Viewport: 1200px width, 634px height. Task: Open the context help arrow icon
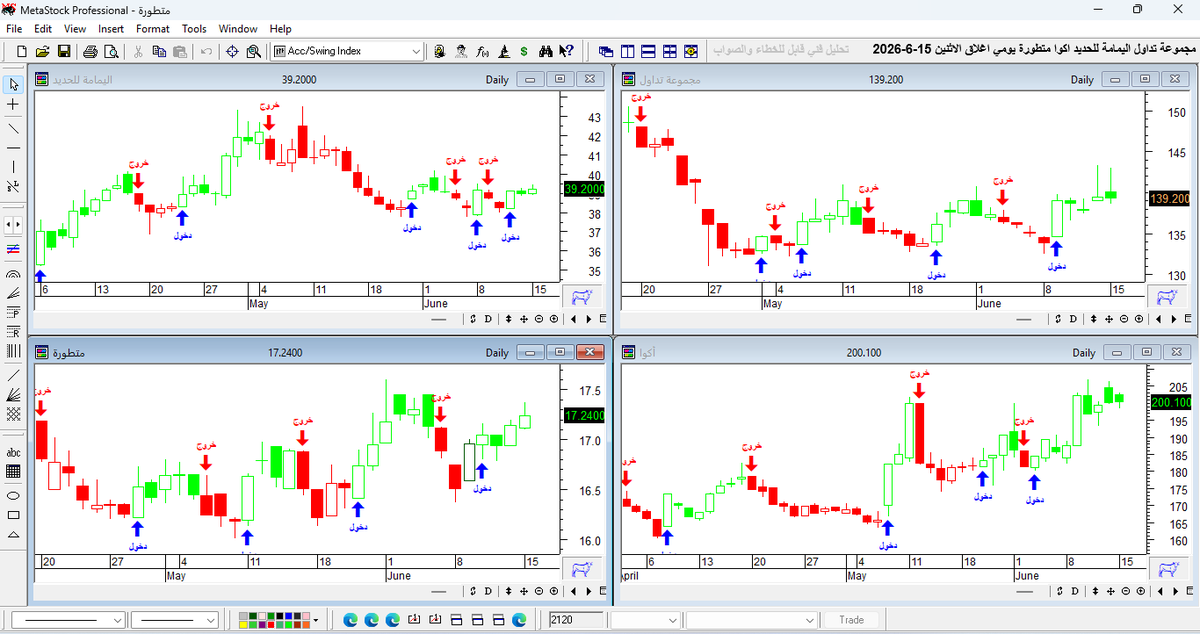(x=567, y=51)
